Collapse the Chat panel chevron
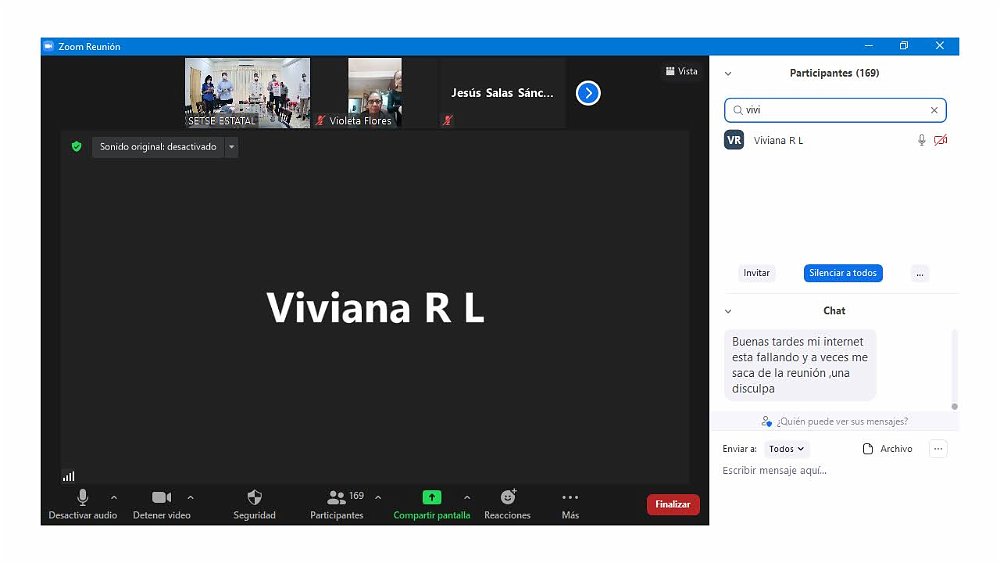Screen dimensions: 1000x563 [x=728, y=311]
